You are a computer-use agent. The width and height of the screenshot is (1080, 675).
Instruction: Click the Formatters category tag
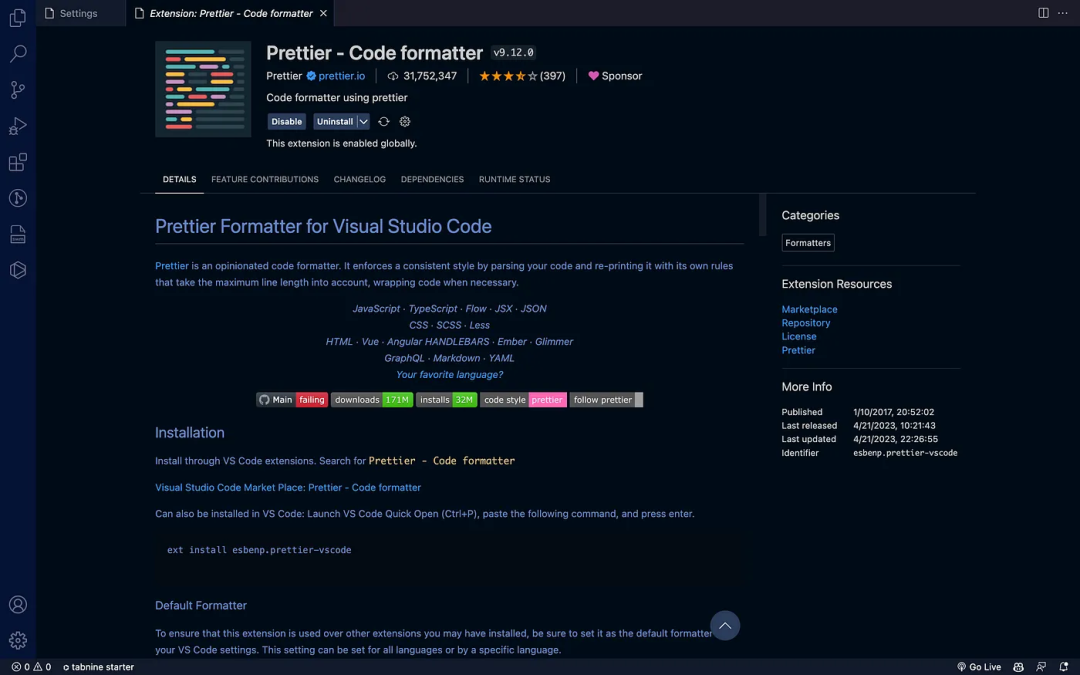(x=808, y=242)
